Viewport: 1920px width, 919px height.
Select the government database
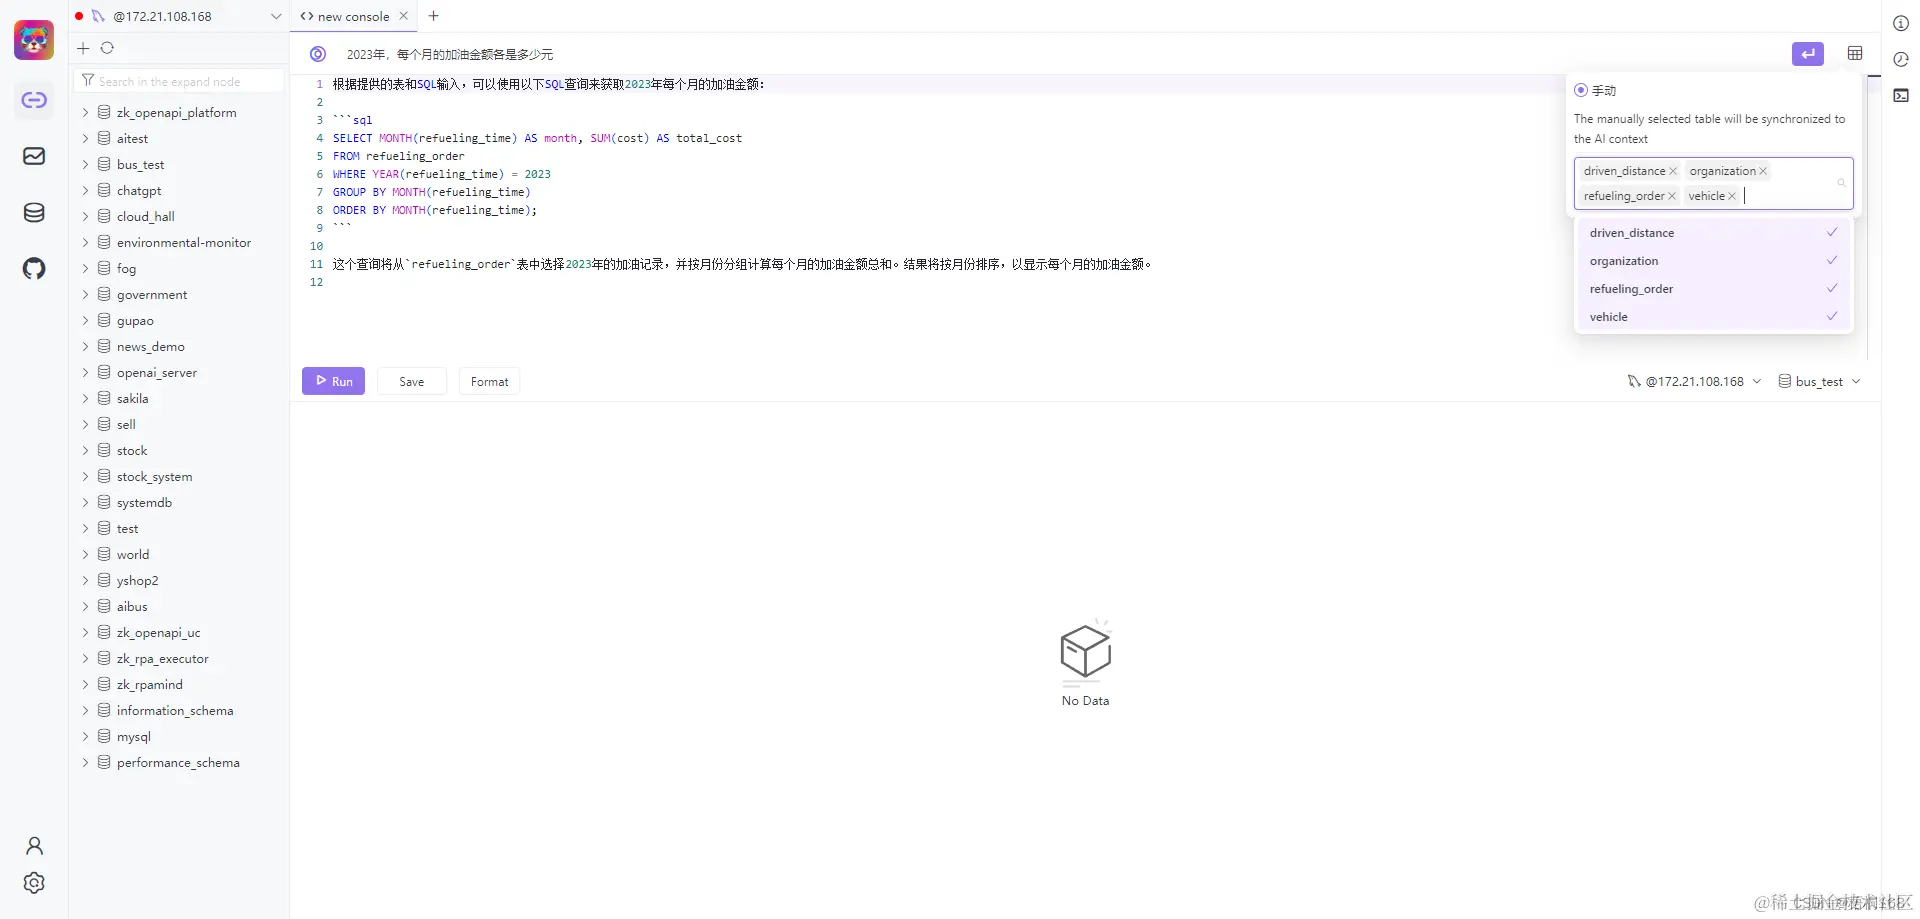[152, 294]
